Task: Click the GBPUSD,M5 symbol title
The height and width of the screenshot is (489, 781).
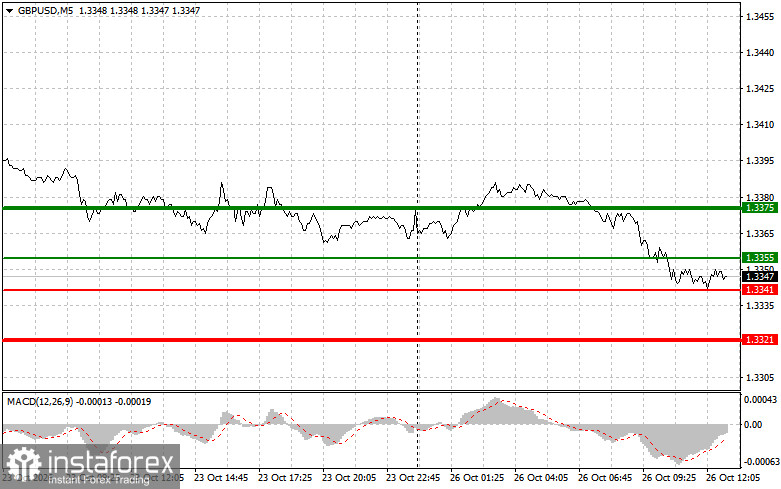Action: [45, 10]
